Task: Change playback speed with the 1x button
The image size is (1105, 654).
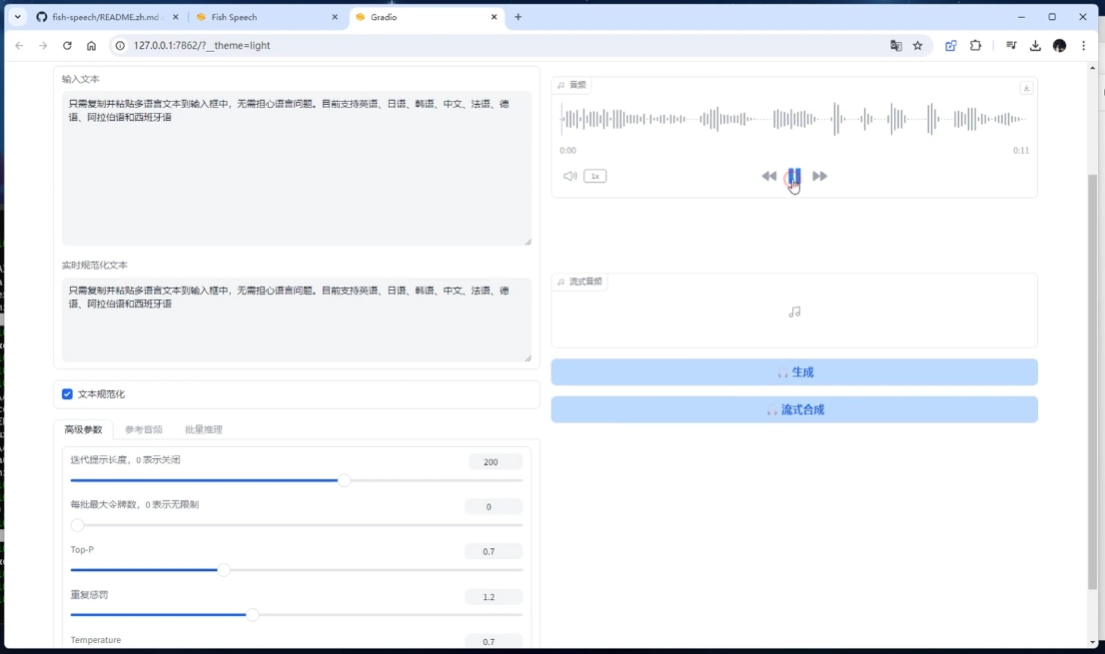Action: pyautogui.click(x=595, y=176)
